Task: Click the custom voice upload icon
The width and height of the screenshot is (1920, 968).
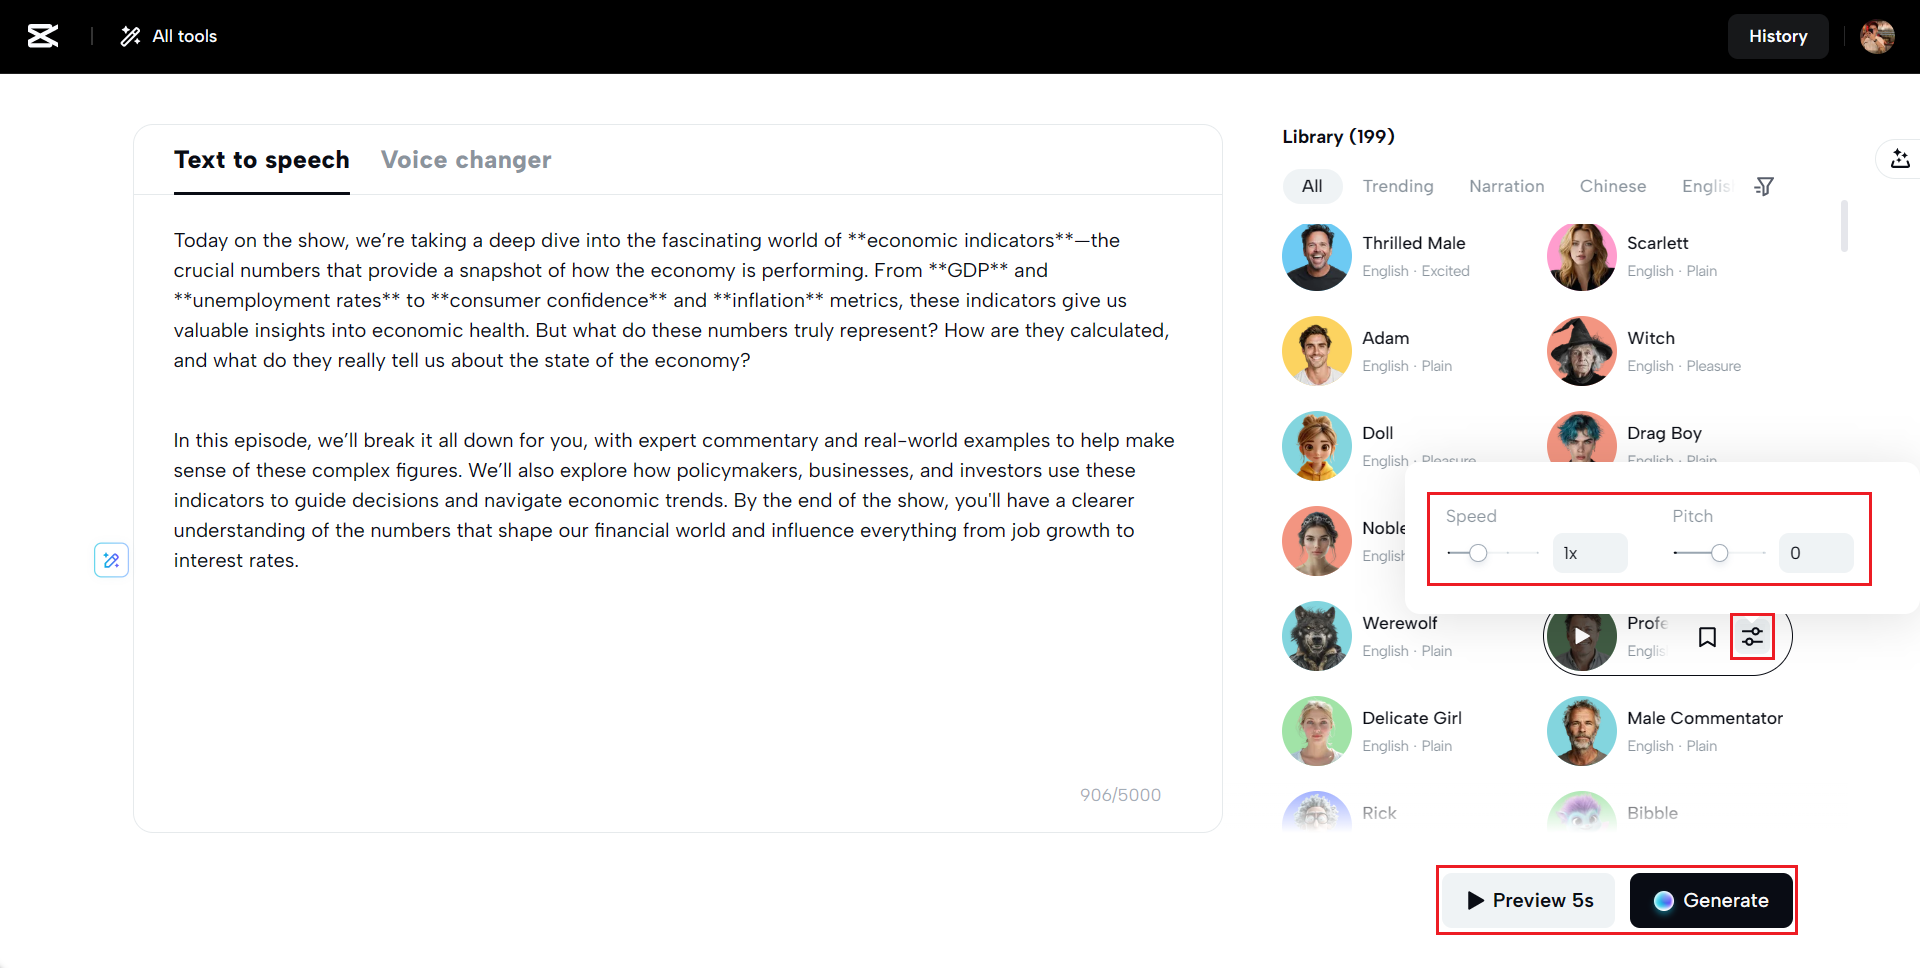Action: (x=1899, y=159)
